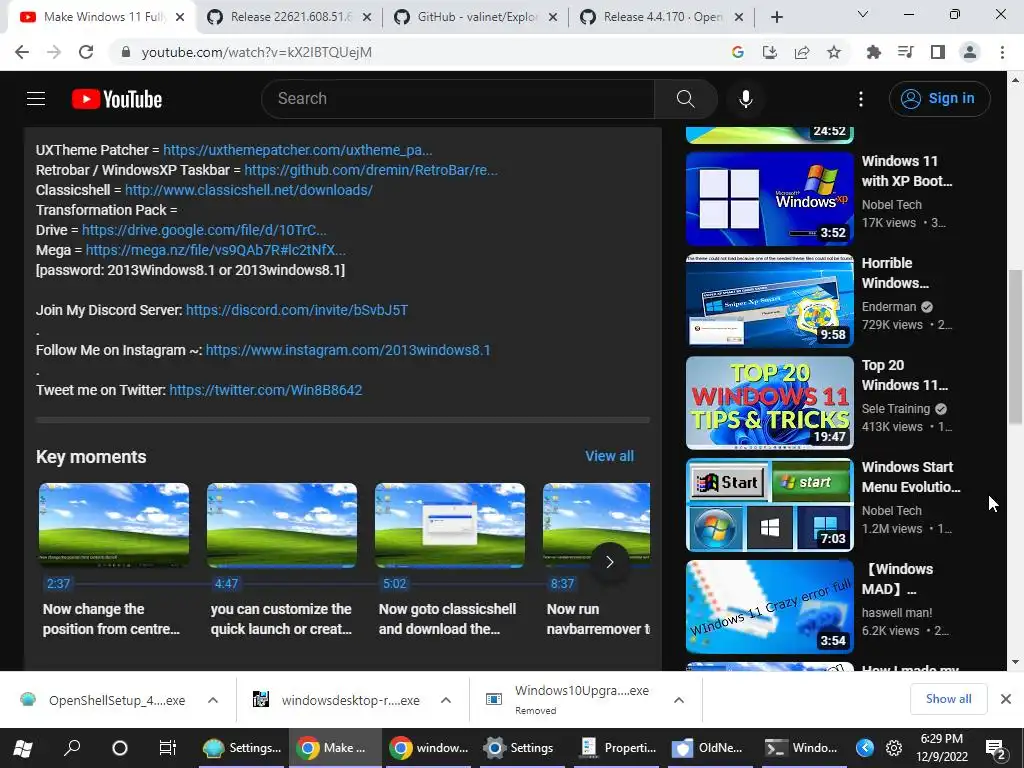Open the Chrome profile avatar
Image resolution: width=1024 pixels, height=768 pixels.
(970, 52)
